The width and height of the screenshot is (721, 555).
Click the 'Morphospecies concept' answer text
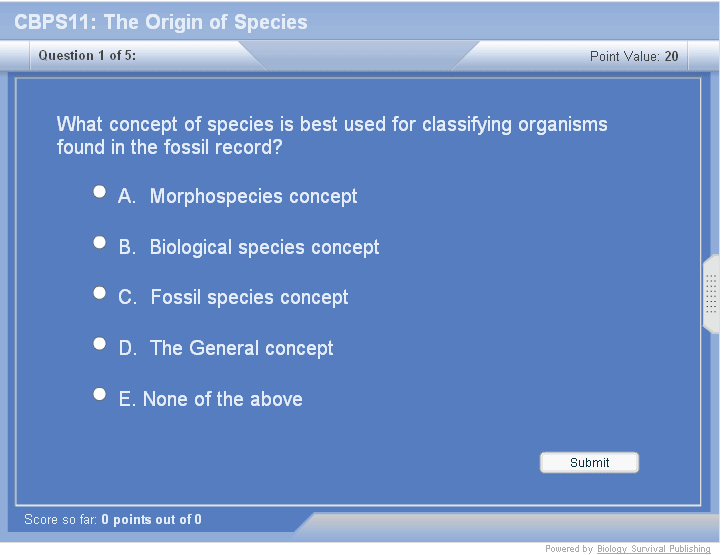coord(253,197)
